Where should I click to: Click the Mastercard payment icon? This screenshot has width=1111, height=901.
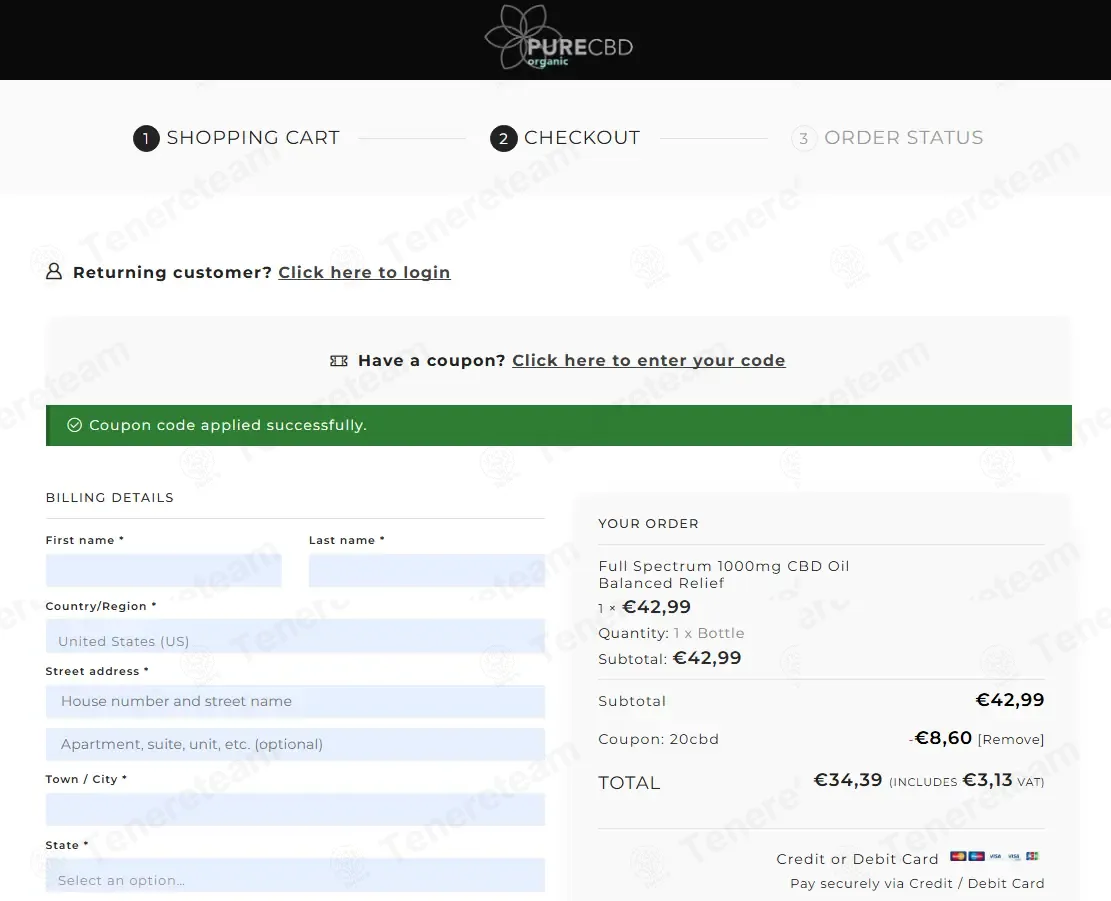(x=957, y=857)
